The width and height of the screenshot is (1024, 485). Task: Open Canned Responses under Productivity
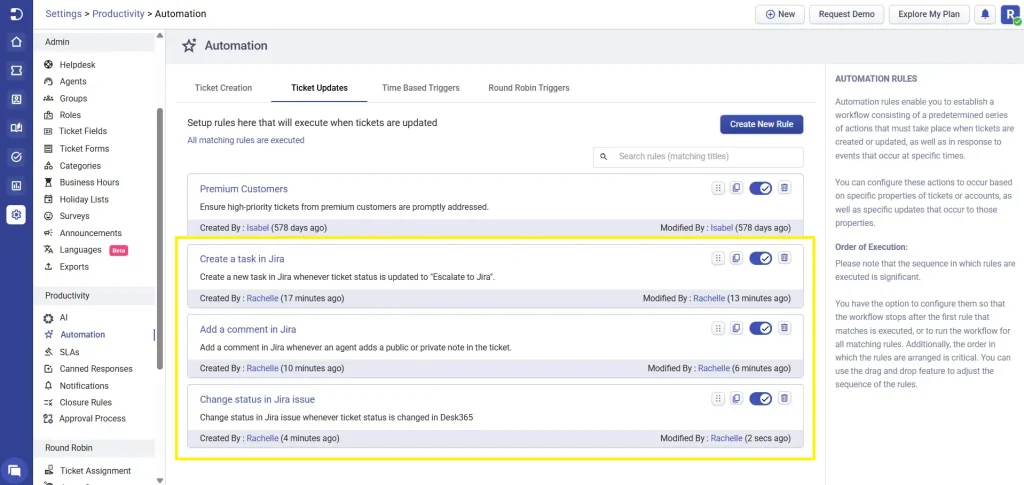(x=96, y=369)
